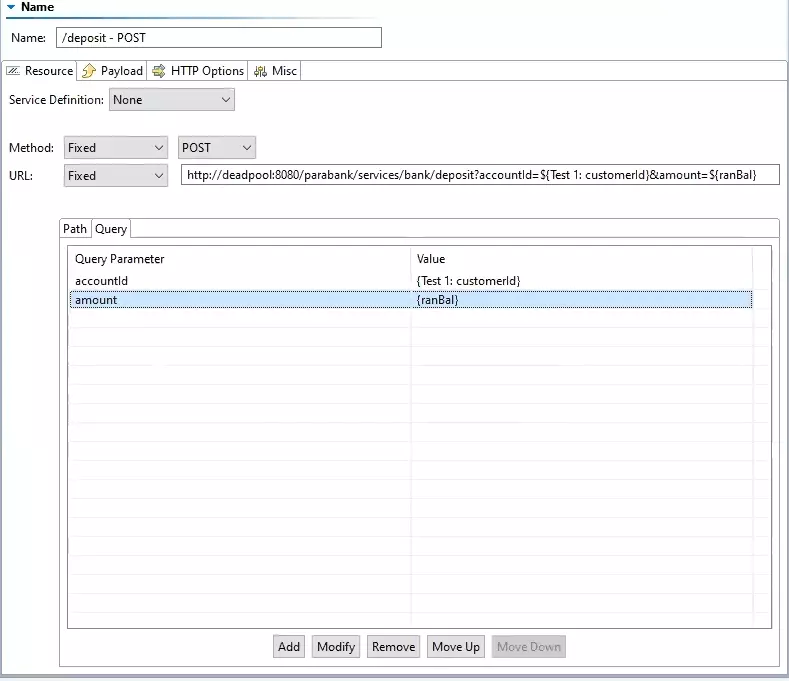The image size is (789, 681).
Task: Click the Name text field
Action: [x=218, y=38]
